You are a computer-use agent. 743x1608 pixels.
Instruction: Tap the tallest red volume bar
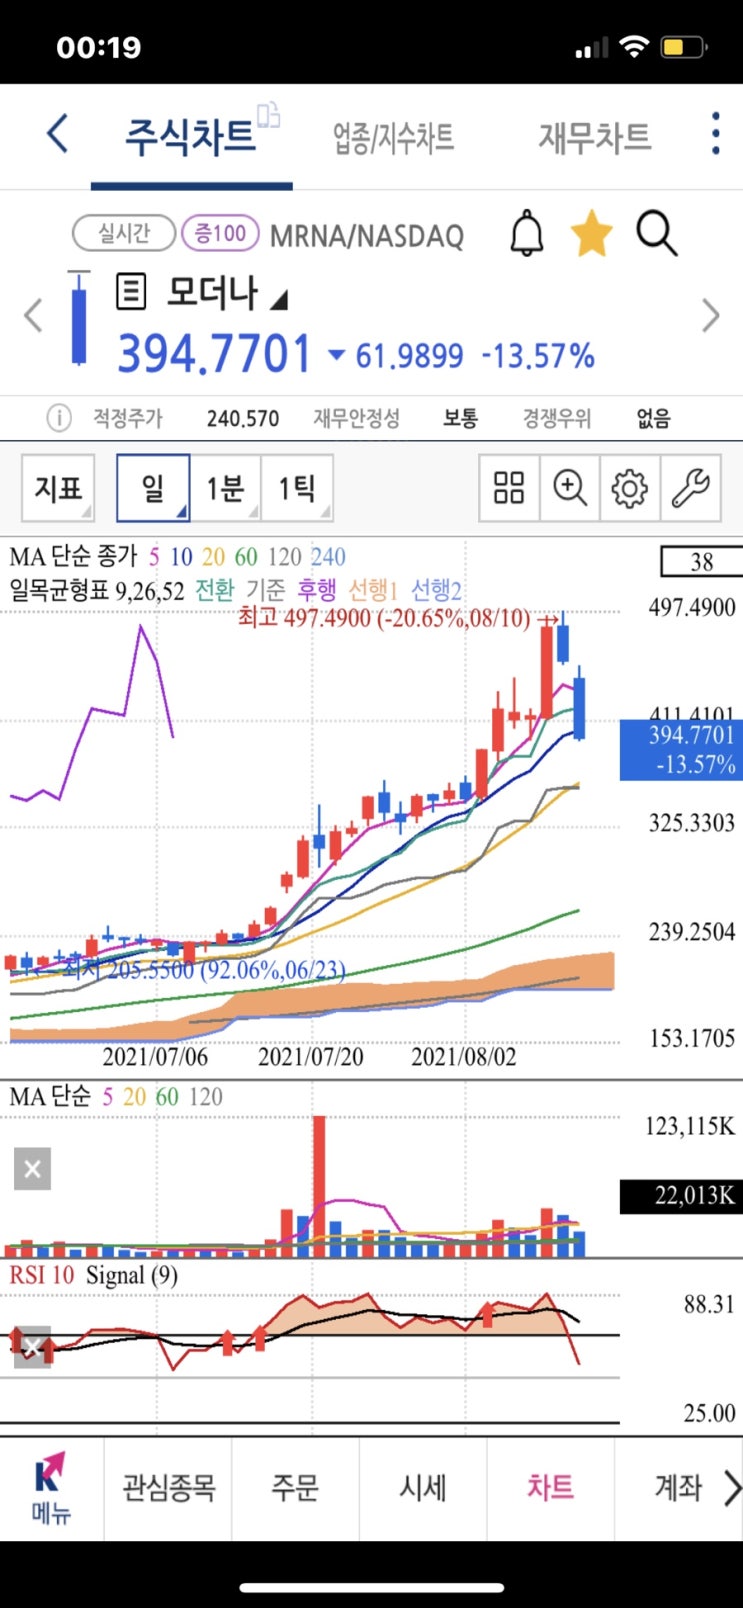pyautogui.click(x=319, y=1186)
